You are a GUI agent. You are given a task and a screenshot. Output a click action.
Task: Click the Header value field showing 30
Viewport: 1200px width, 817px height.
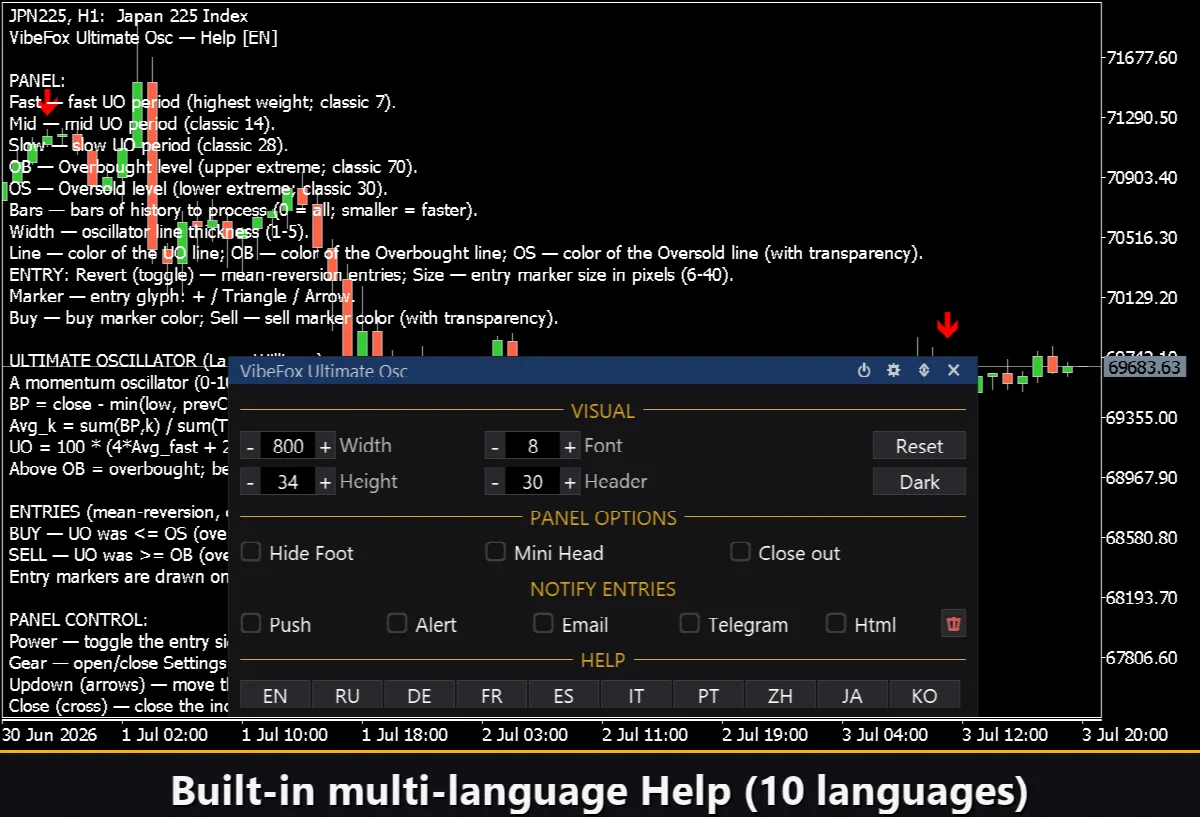point(533,482)
